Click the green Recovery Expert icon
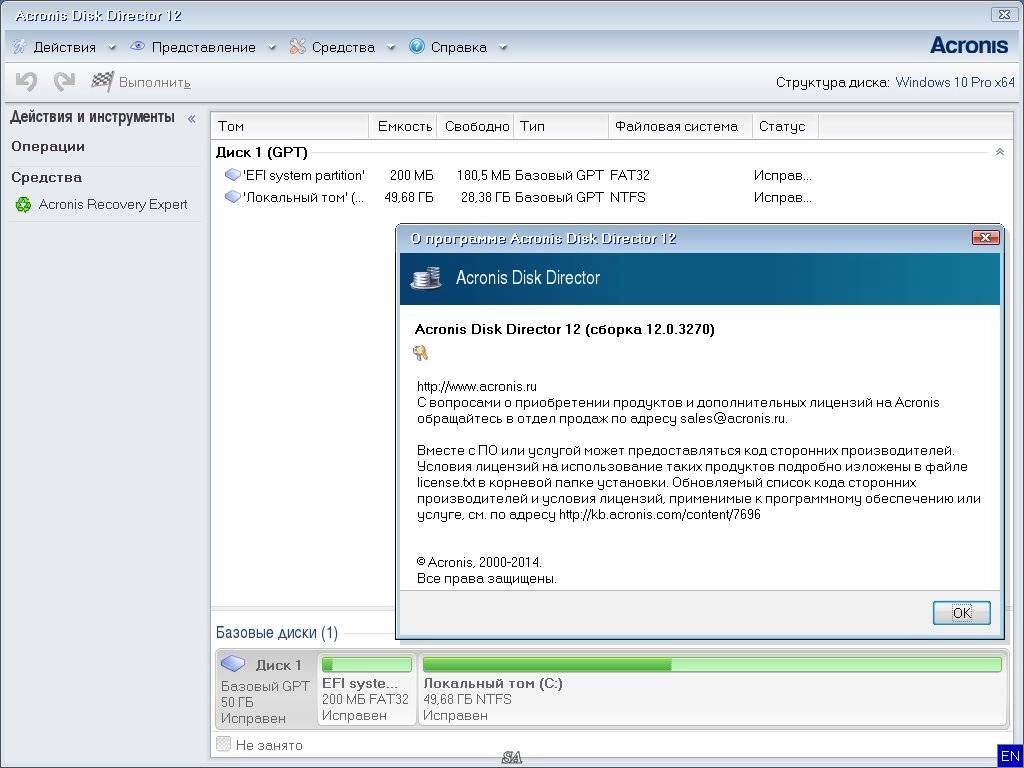 [x=23, y=204]
